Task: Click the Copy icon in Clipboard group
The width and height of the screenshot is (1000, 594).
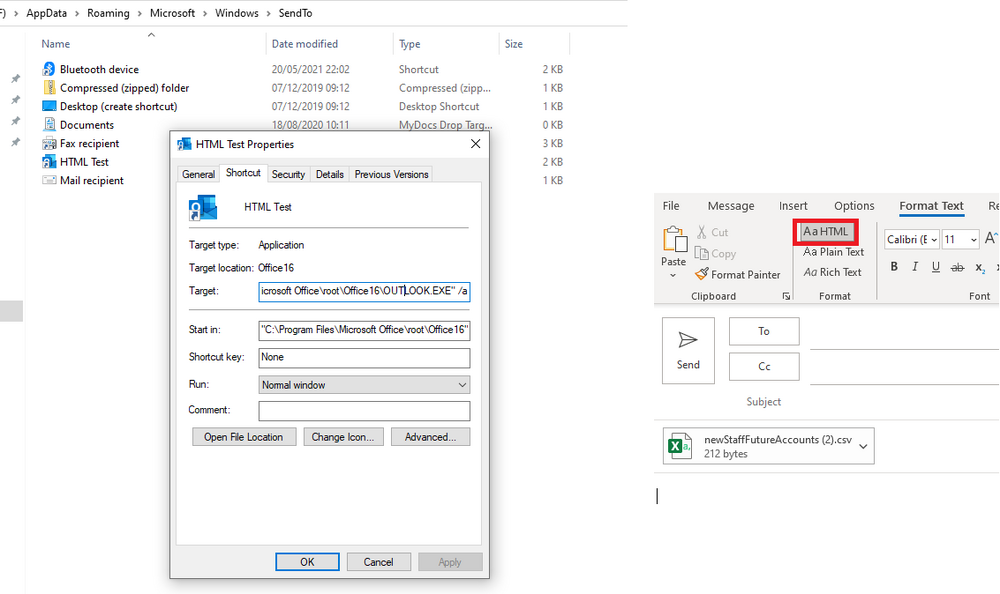Action: pos(702,253)
